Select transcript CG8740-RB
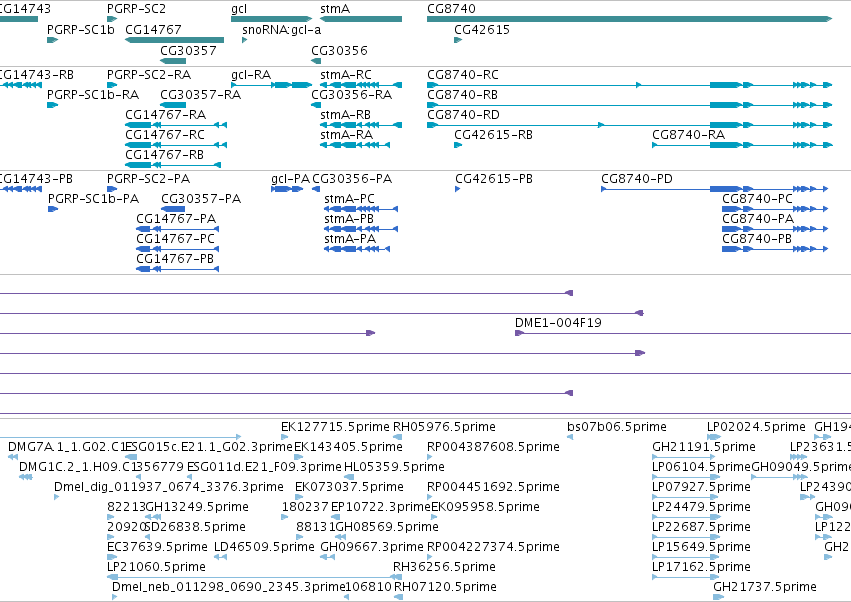The height and width of the screenshot is (602, 851). click(x=630, y=105)
